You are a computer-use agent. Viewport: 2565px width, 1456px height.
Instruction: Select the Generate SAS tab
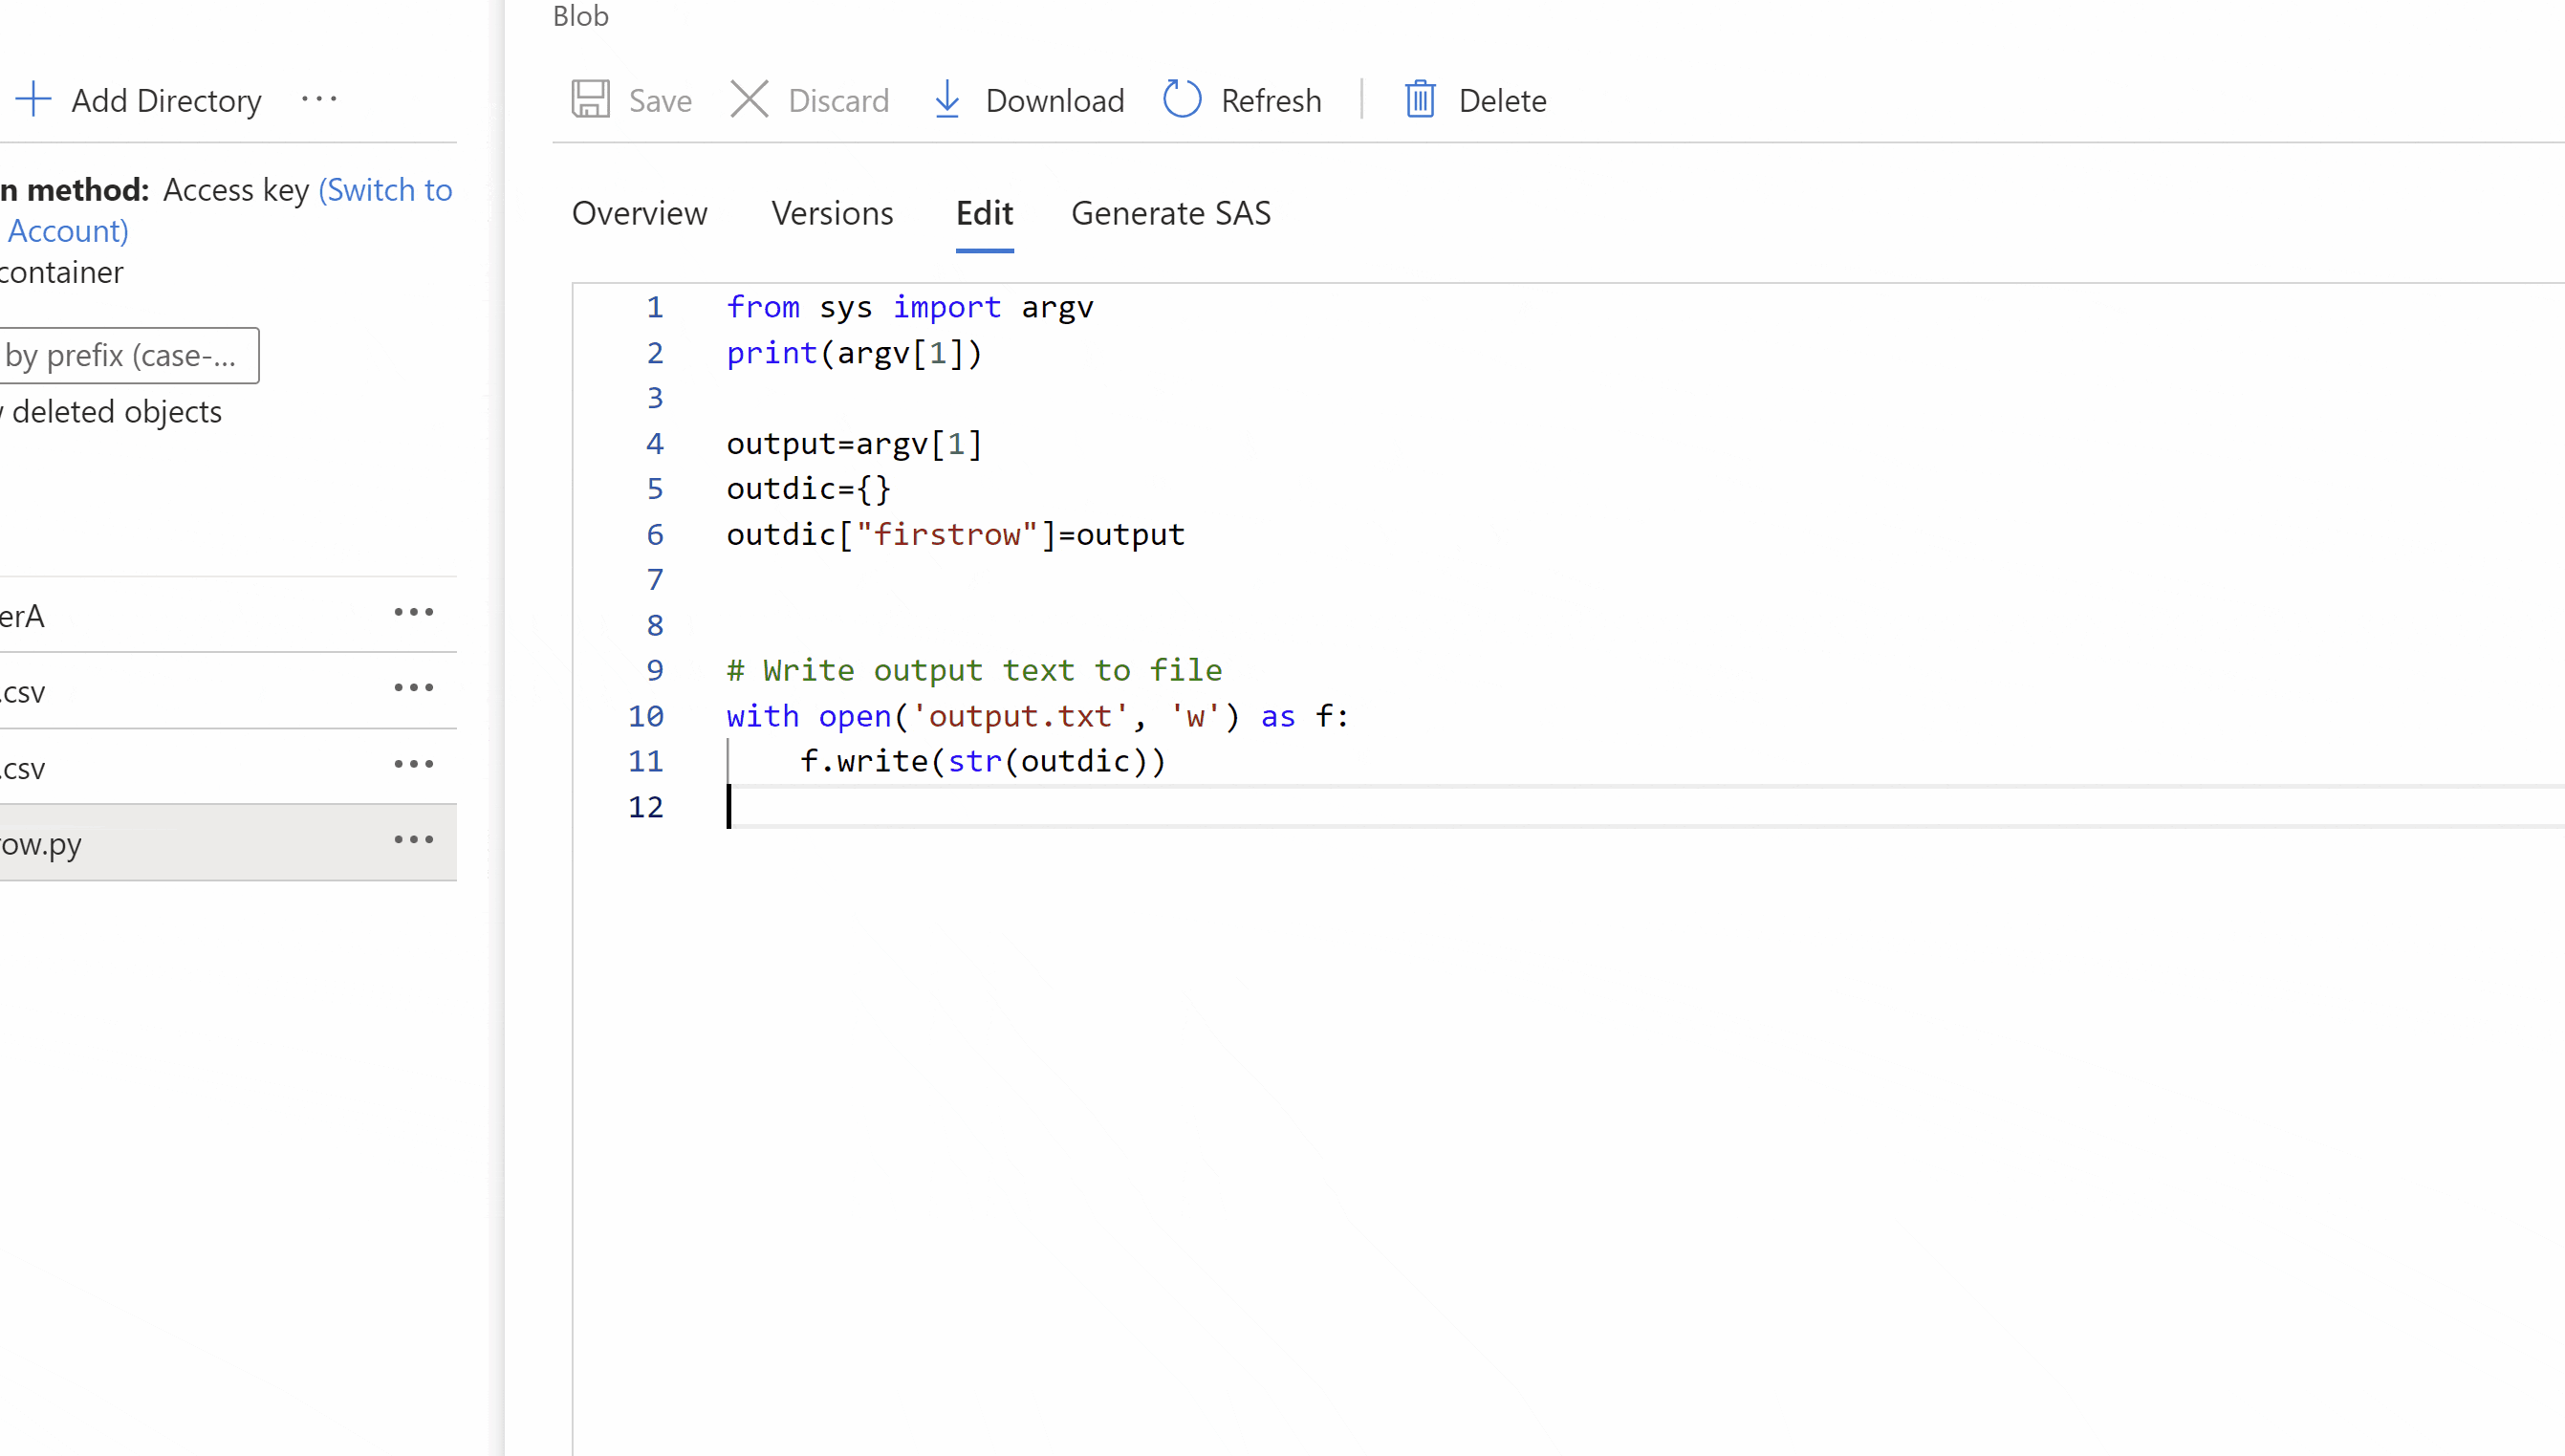point(1170,213)
